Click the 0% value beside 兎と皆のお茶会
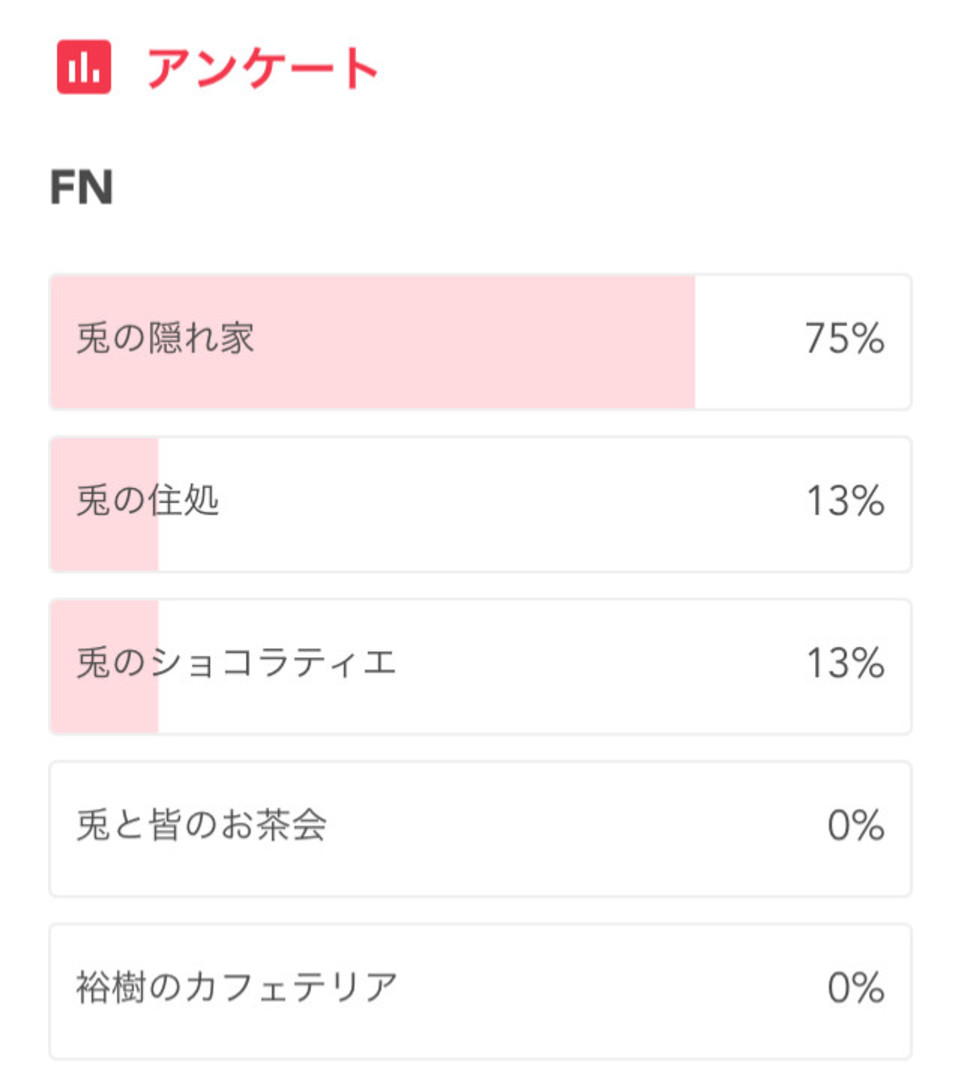Viewport: 960px width, 1078px height. click(x=856, y=825)
